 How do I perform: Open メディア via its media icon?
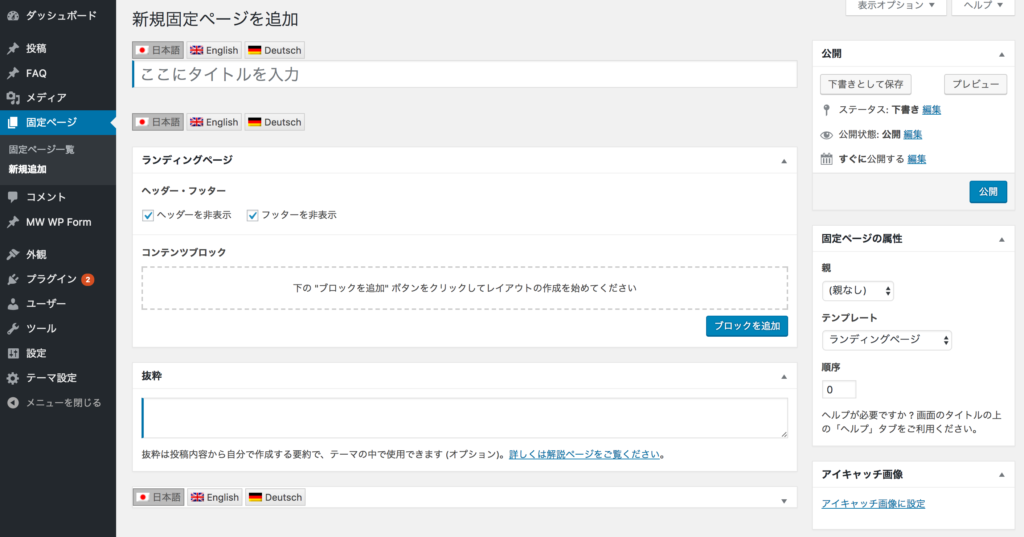13,98
